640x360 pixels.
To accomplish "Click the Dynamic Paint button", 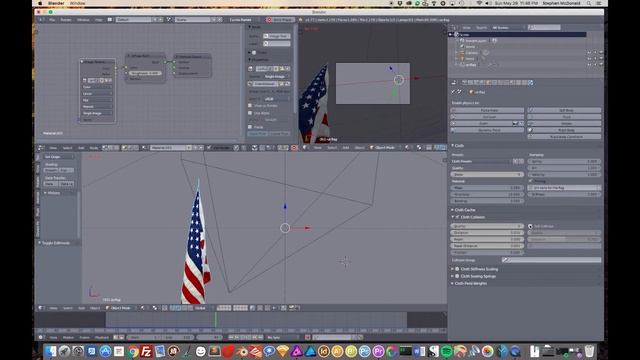I will click(487, 130).
